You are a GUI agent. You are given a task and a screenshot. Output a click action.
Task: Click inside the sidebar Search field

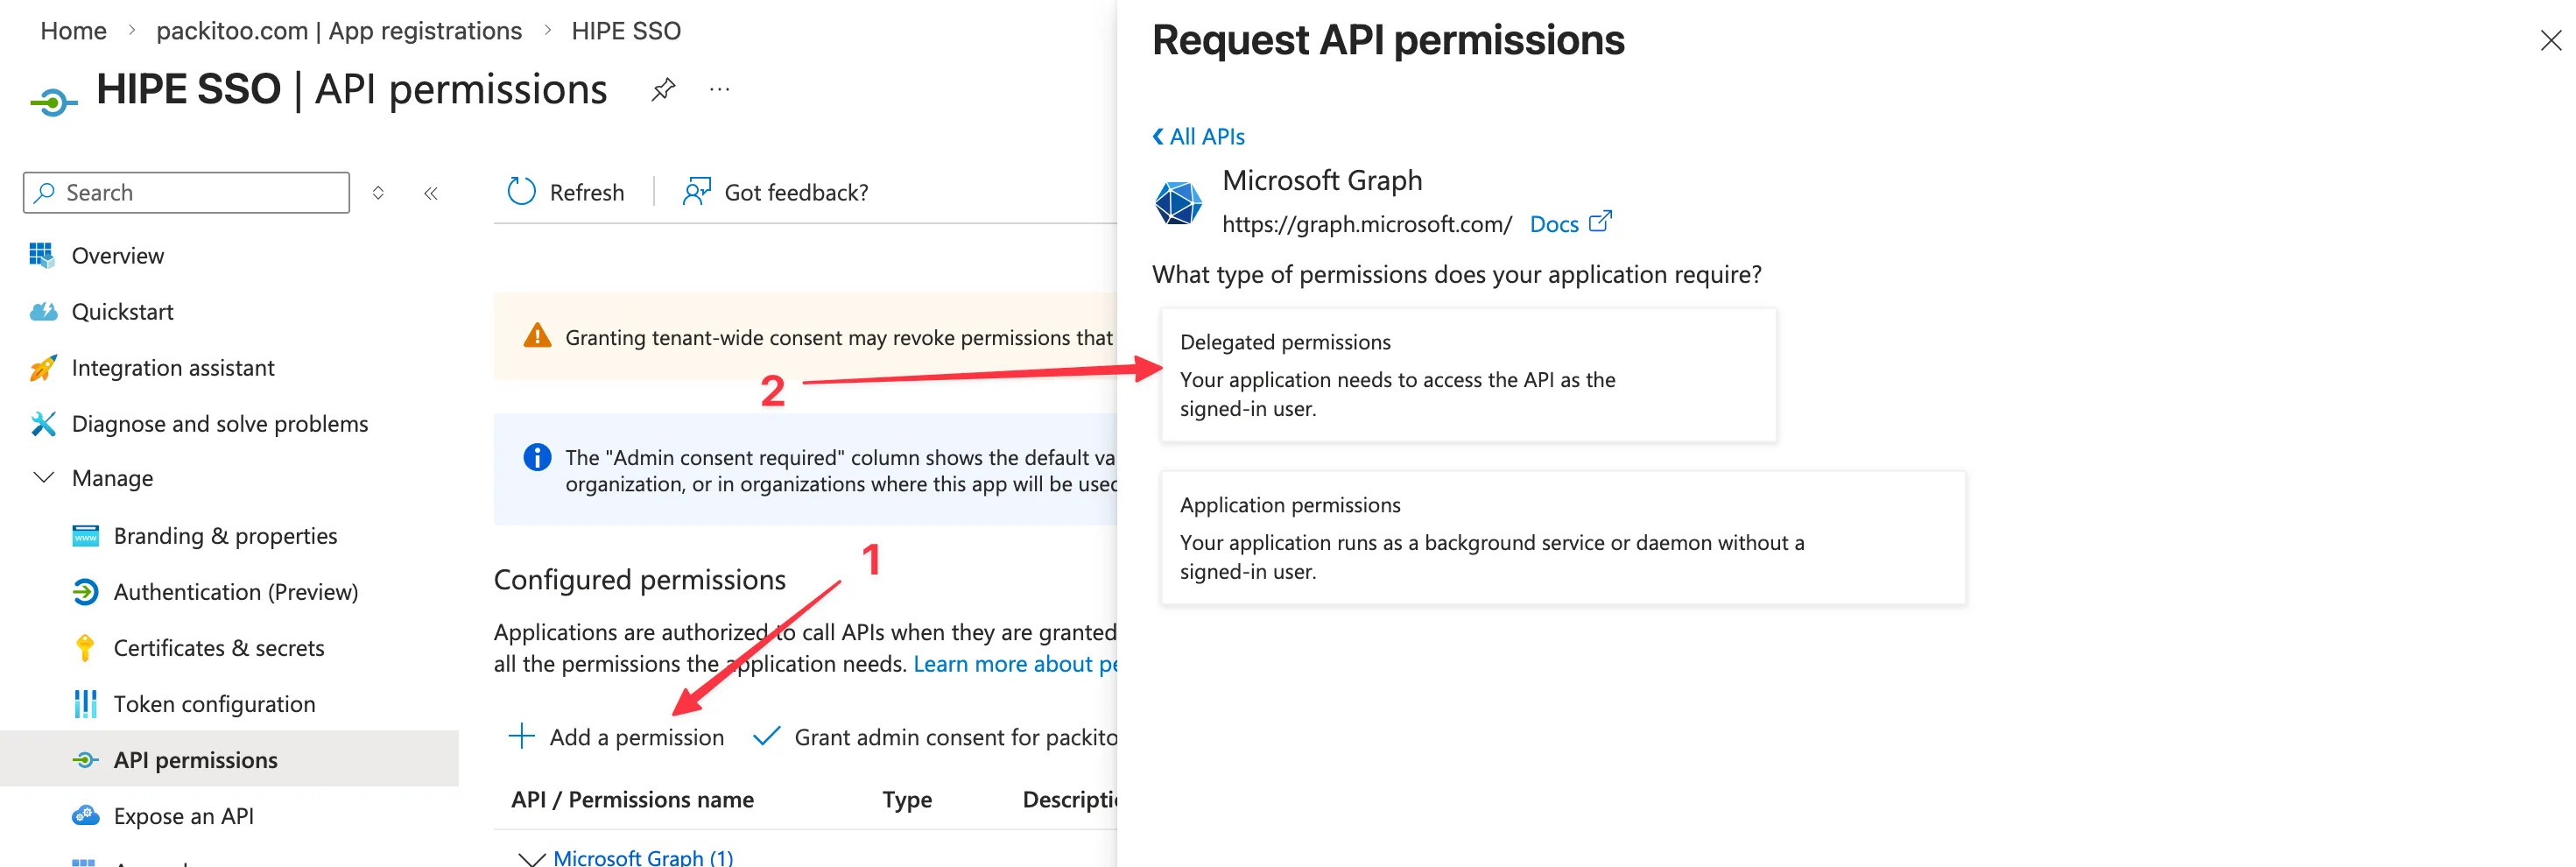point(185,192)
